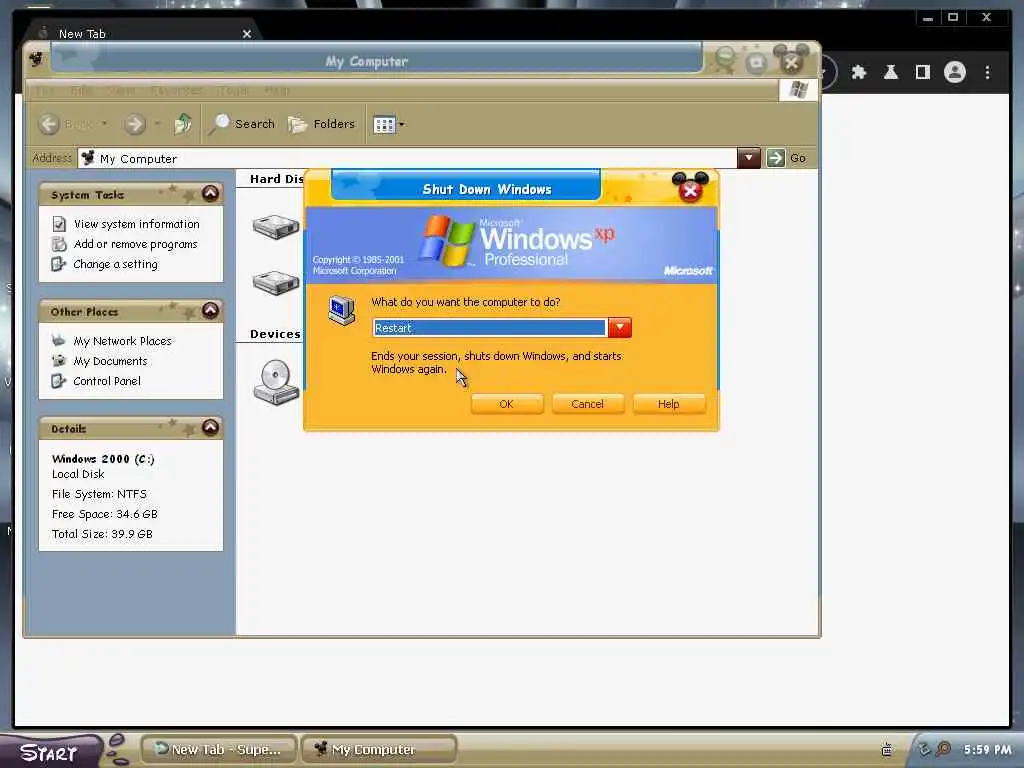This screenshot has height=768, width=1024.
Task: Switch to New Tab taskbar button
Action: coord(218,750)
